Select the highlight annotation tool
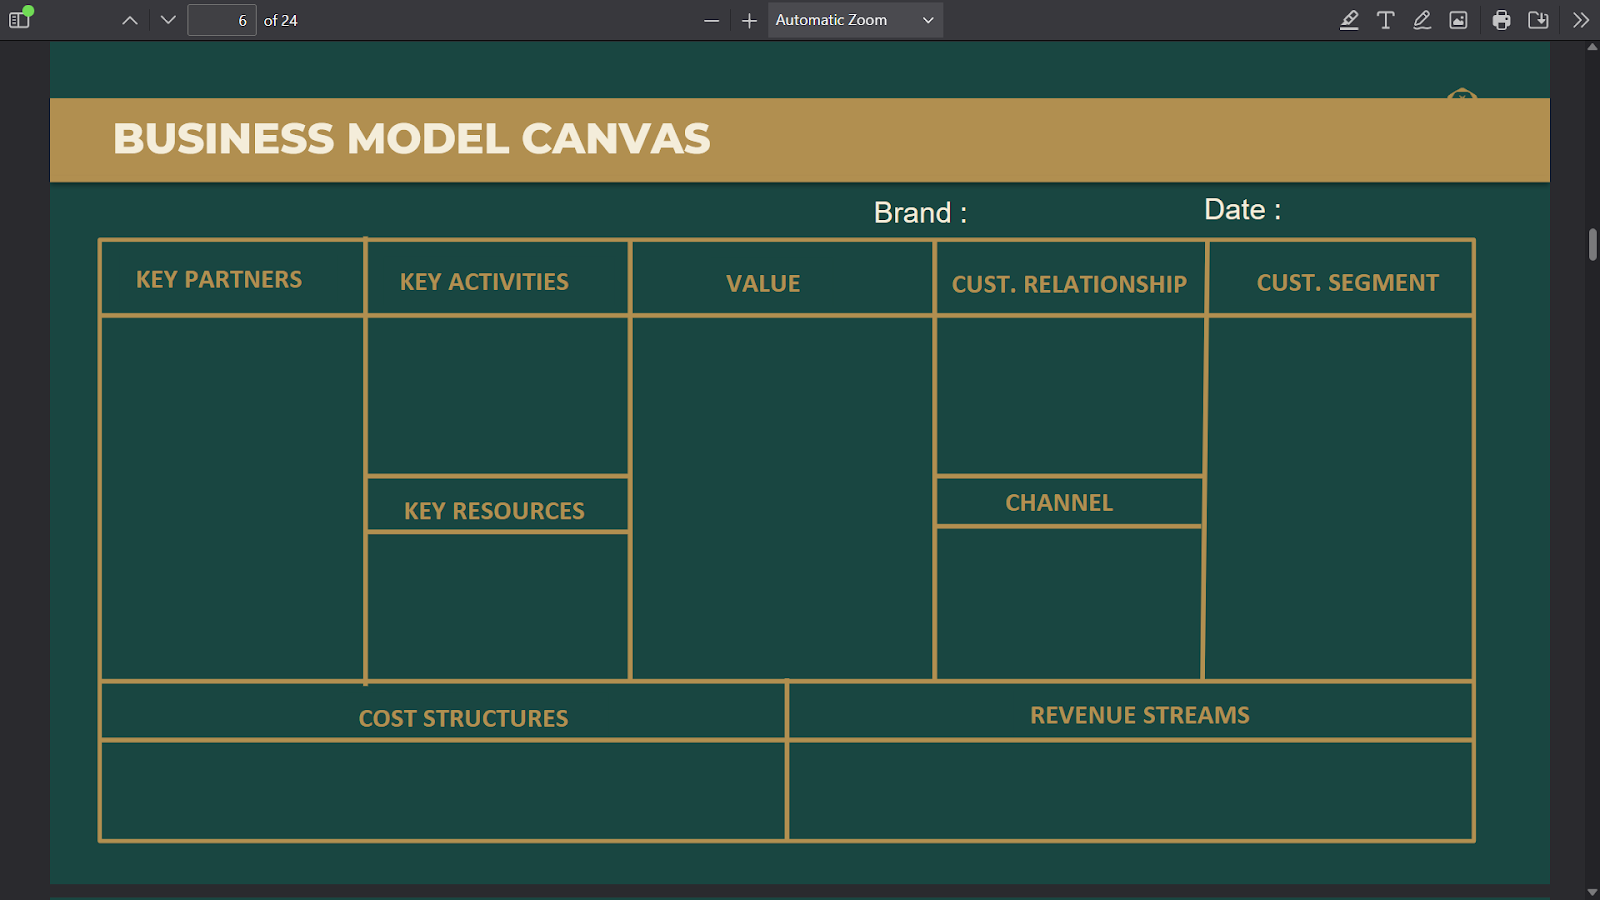The height and width of the screenshot is (900, 1600). click(1349, 20)
